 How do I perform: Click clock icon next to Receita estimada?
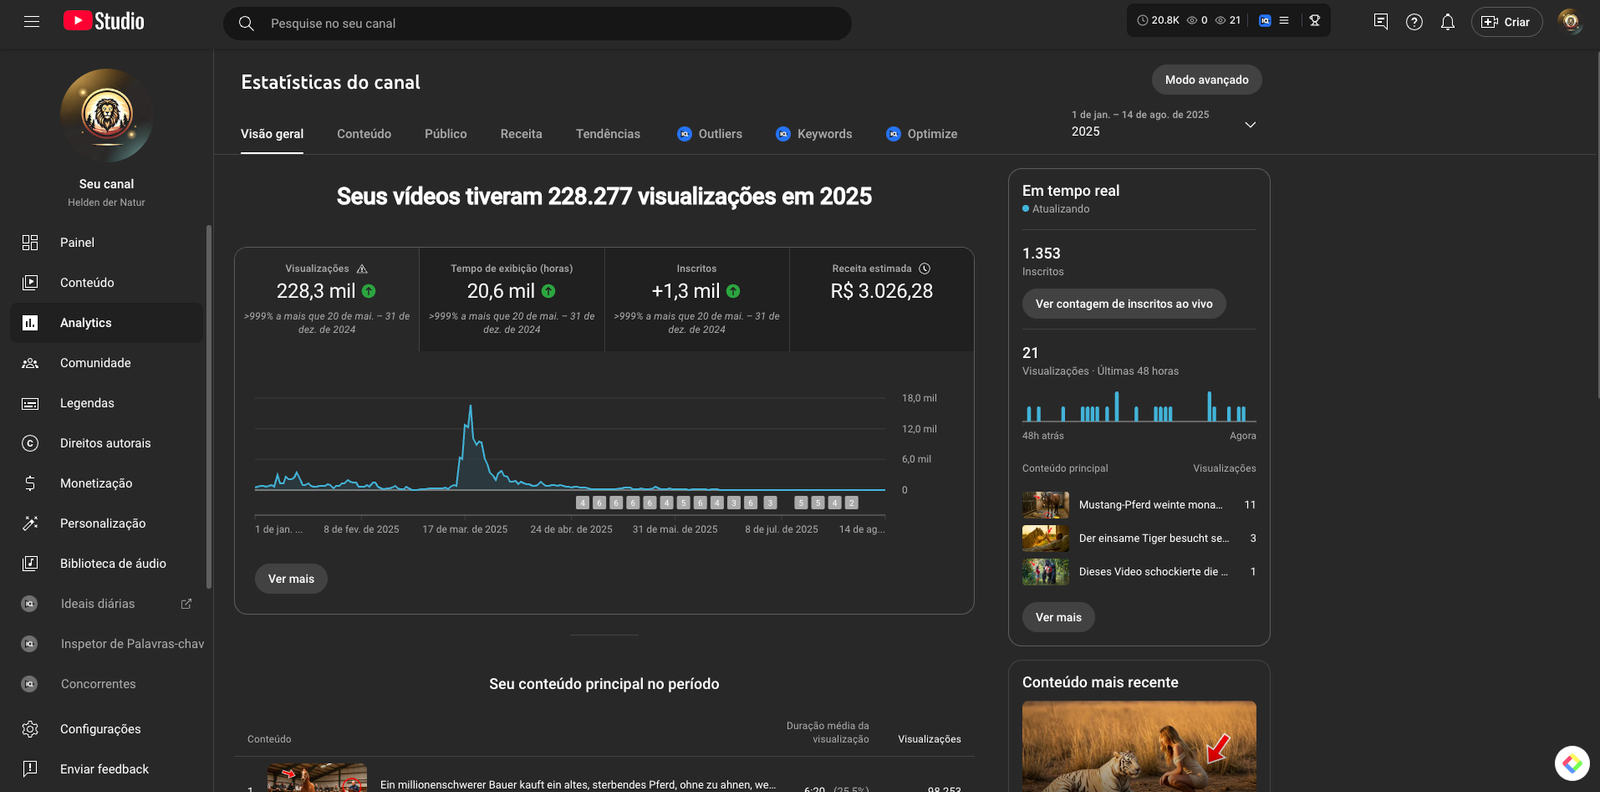(924, 269)
